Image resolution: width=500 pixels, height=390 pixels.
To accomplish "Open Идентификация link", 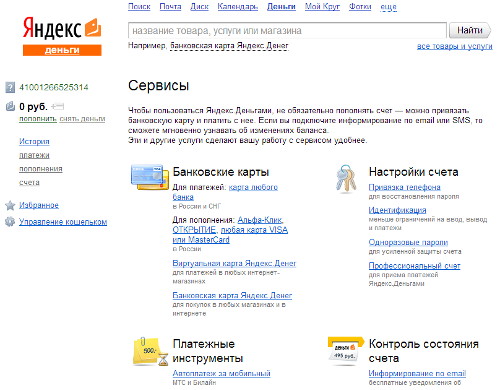I will tap(397, 210).
